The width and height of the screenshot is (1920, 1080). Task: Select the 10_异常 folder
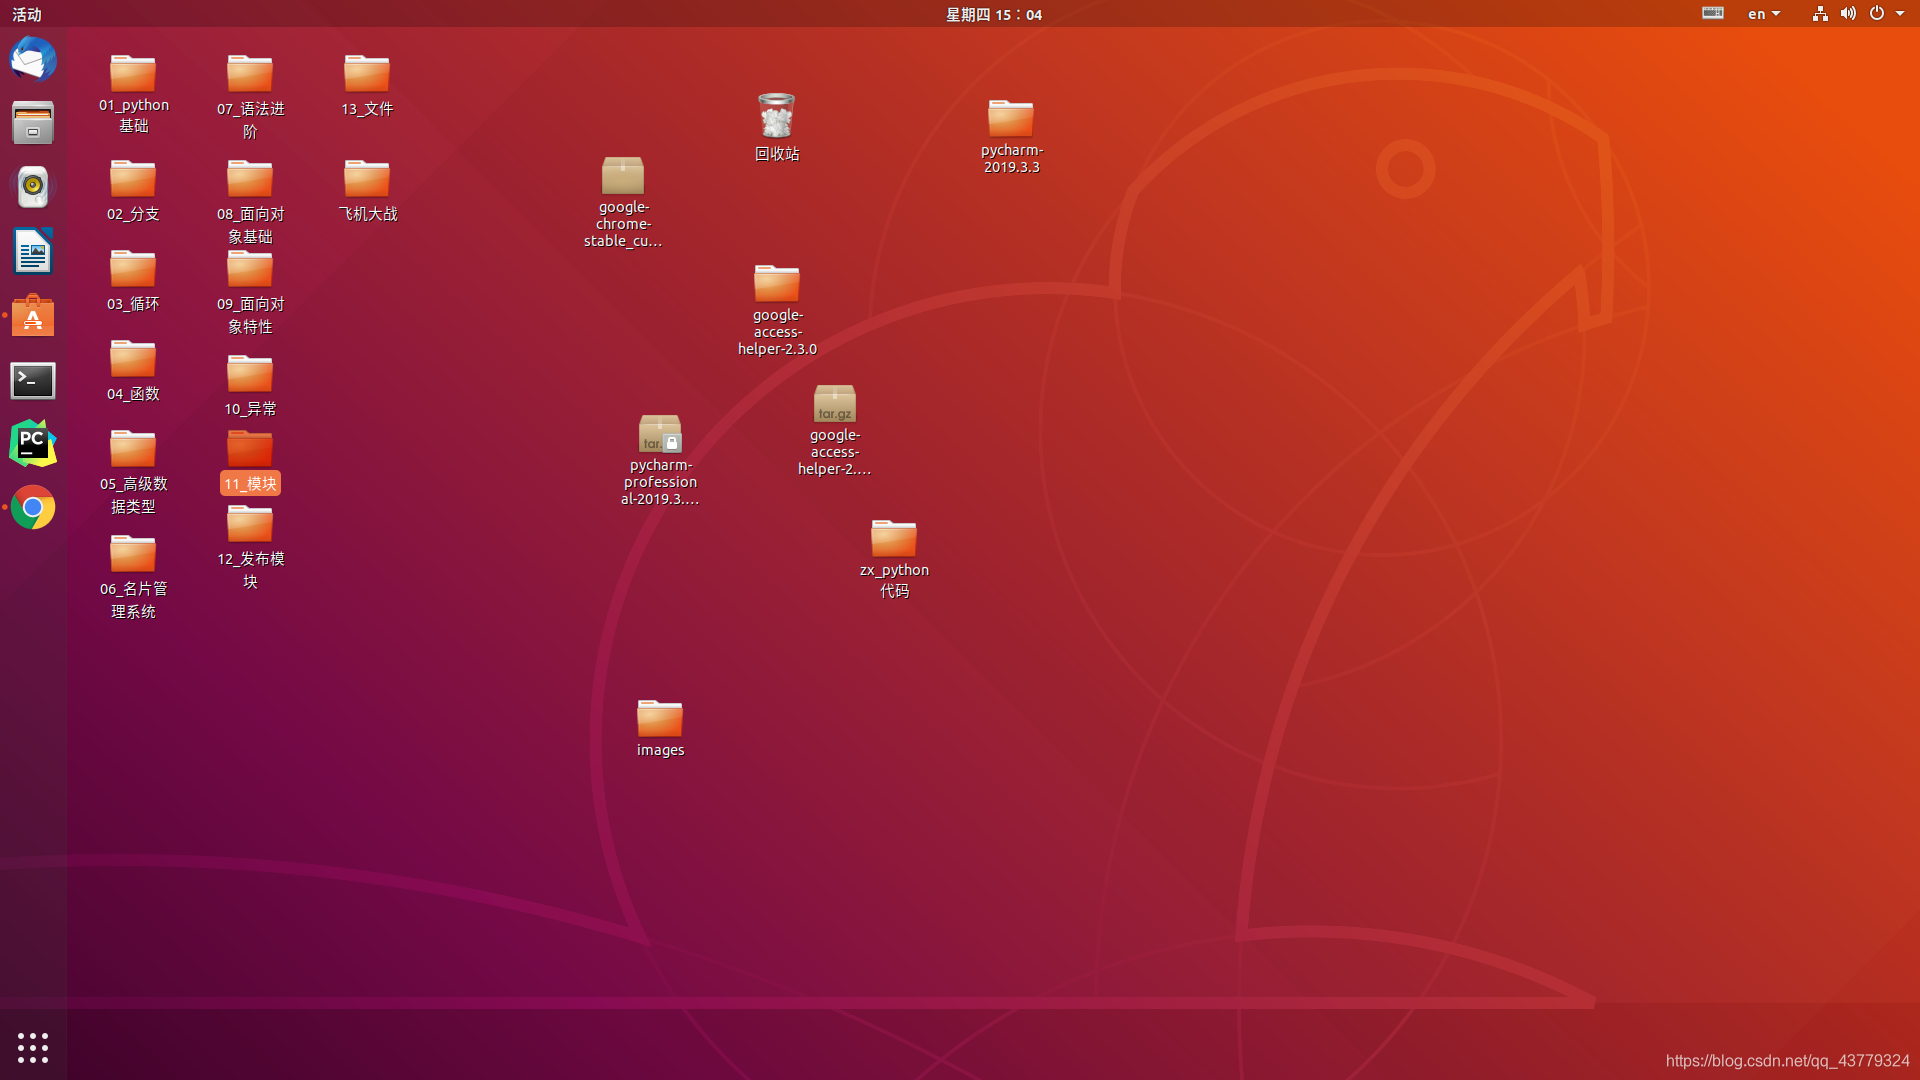[250, 386]
